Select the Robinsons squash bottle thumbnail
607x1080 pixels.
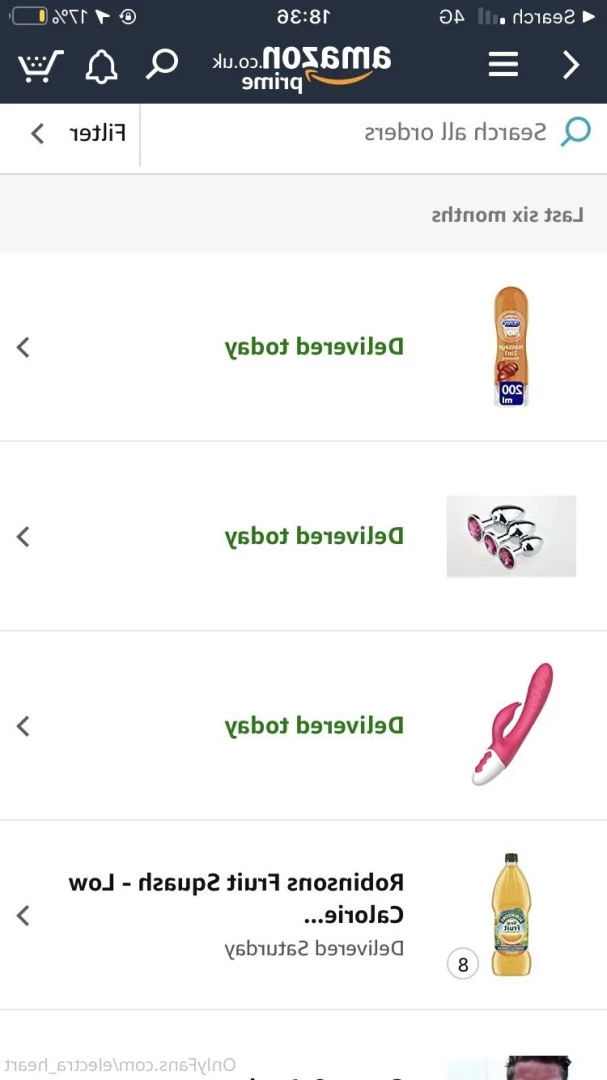tap(511, 915)
